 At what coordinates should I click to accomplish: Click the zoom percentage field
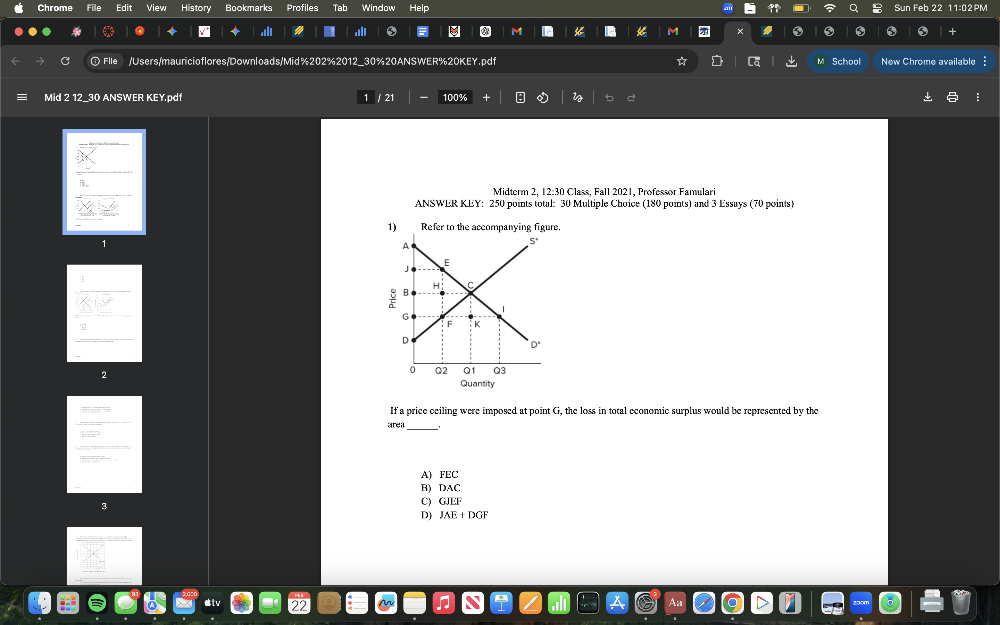pyautogui.click(x=455, y=97)
